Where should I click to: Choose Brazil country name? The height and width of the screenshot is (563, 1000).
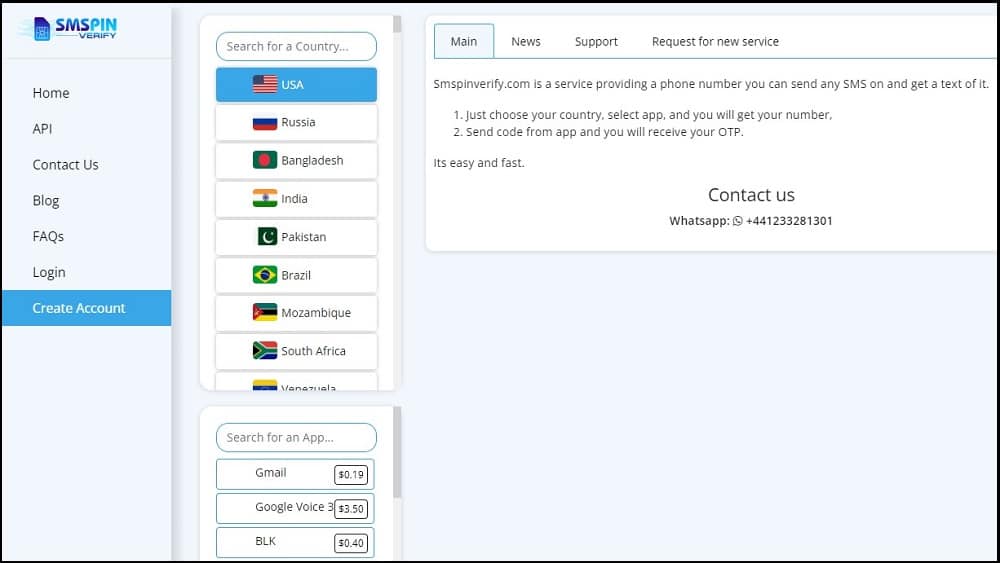click(x=296, y=275)
